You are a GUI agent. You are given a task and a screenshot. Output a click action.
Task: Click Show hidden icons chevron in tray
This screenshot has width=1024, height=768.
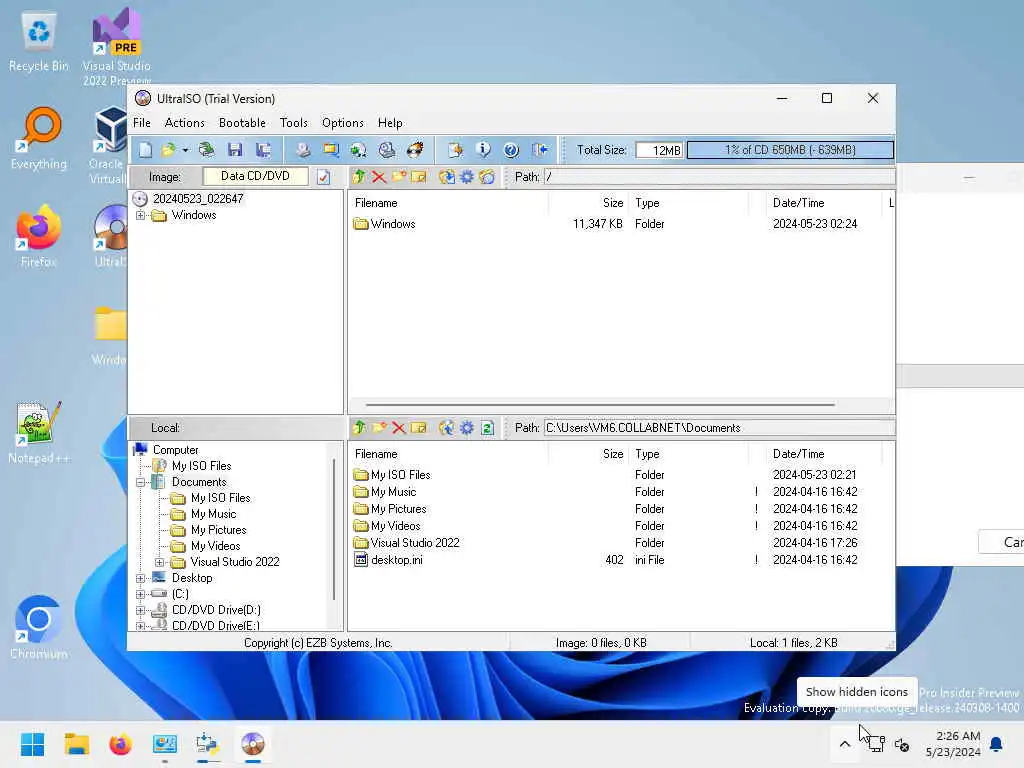[844, 744]
